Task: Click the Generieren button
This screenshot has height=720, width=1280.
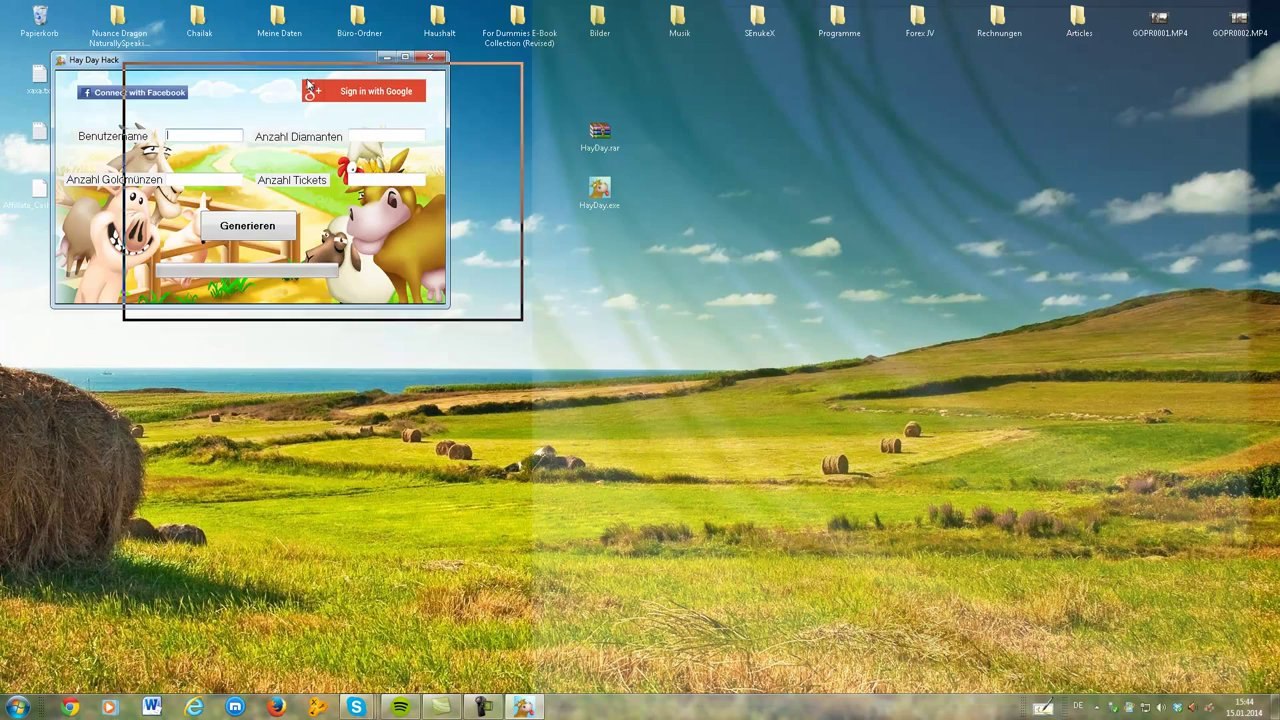Action: pos(247,226)
